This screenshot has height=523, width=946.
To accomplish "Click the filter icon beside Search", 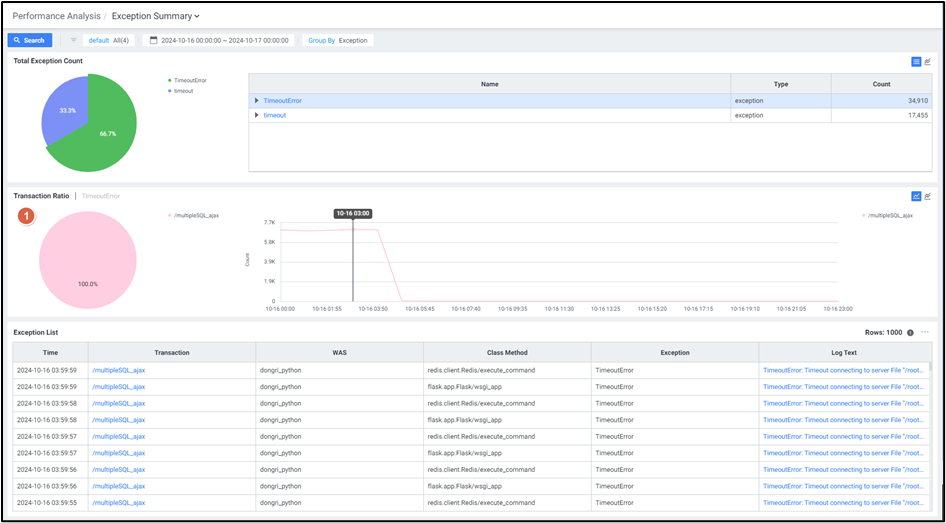I will click(73, 40).
